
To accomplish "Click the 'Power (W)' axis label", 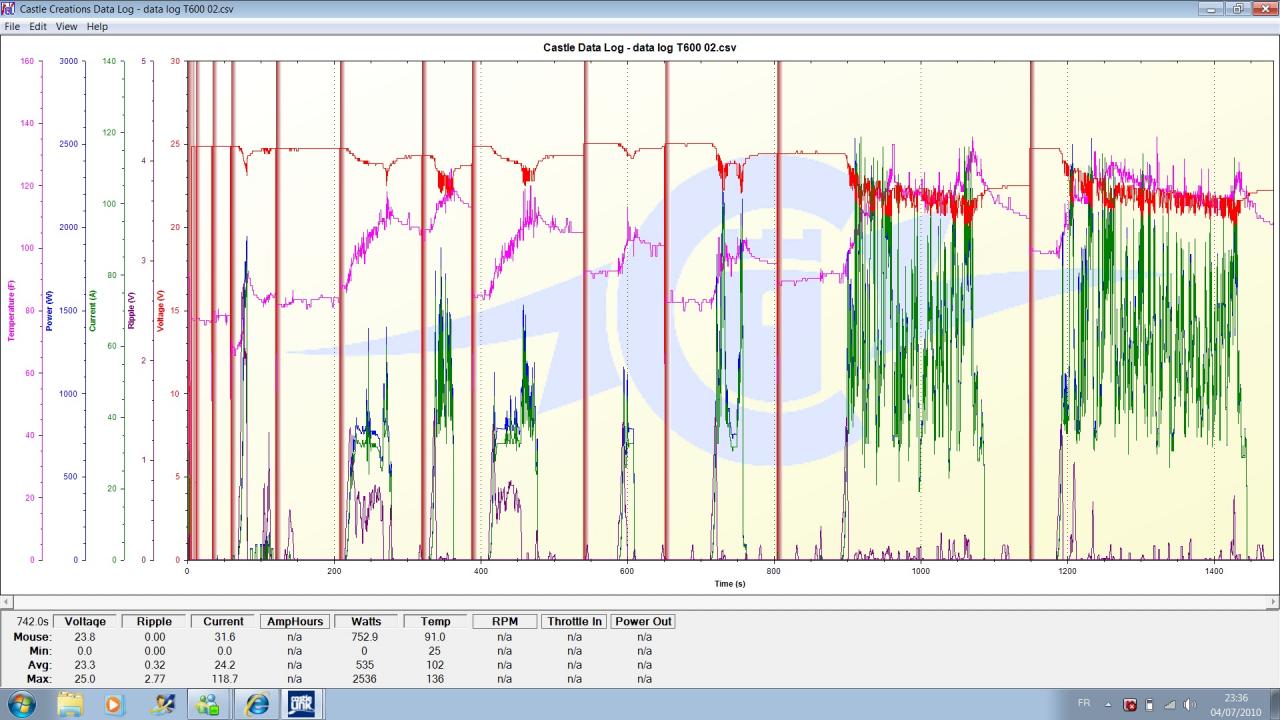I will click(49, 310).
